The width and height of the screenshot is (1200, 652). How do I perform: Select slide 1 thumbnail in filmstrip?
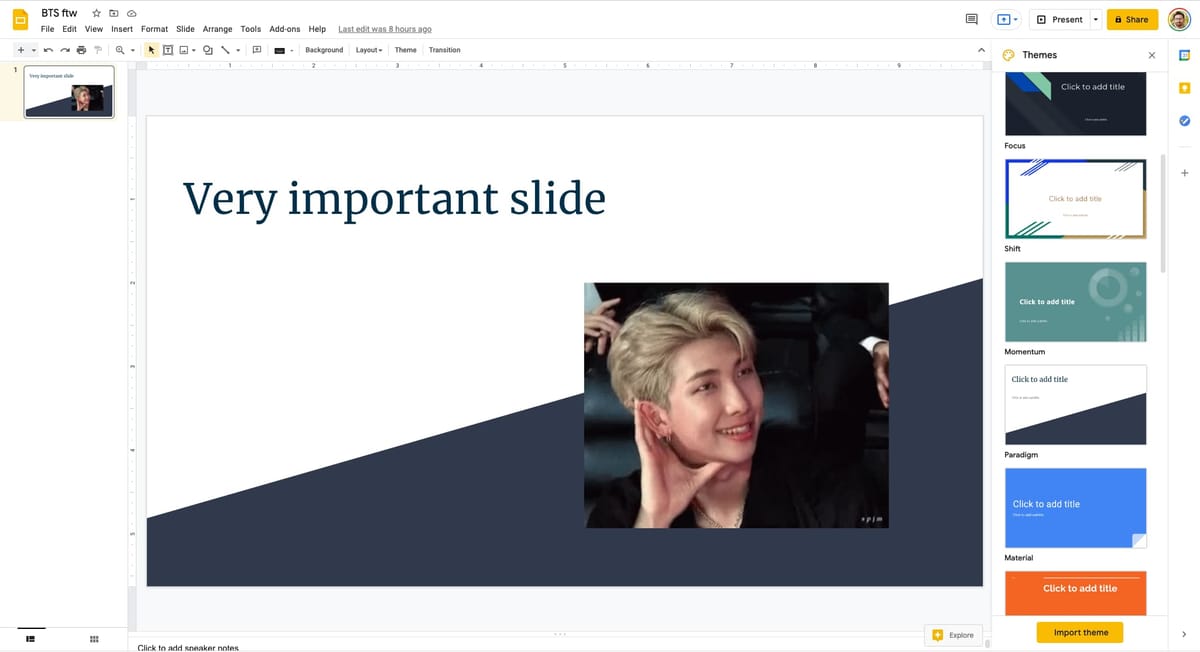pos(69,92)
